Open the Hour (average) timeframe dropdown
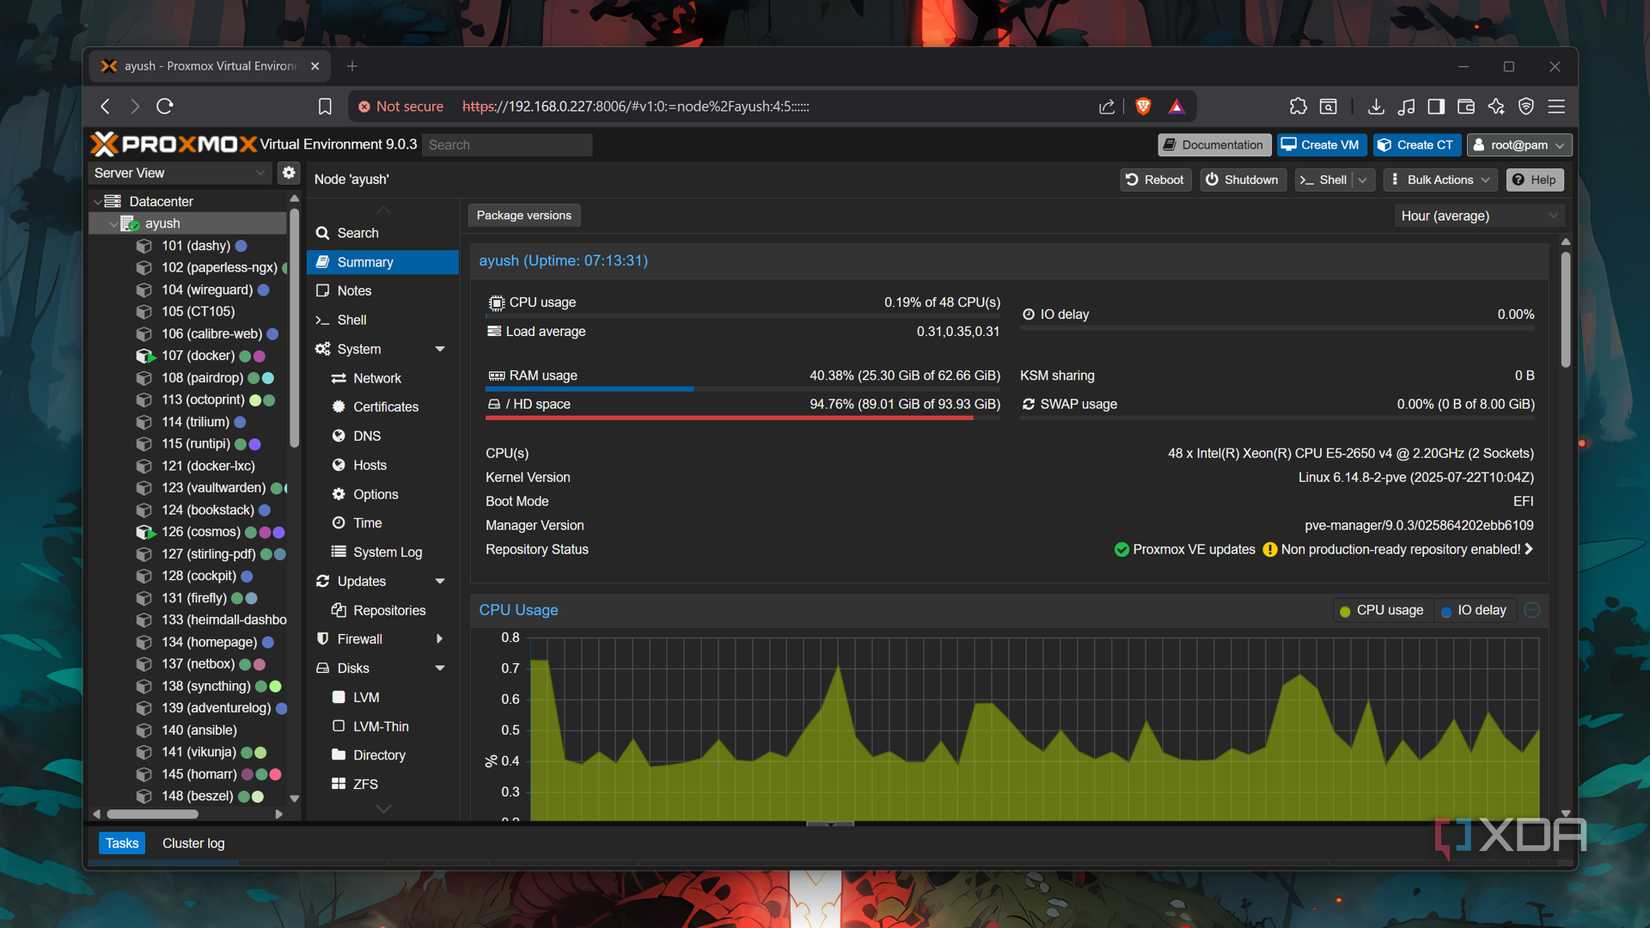This screenshot has width=1650, height=928. (1479, 215)
